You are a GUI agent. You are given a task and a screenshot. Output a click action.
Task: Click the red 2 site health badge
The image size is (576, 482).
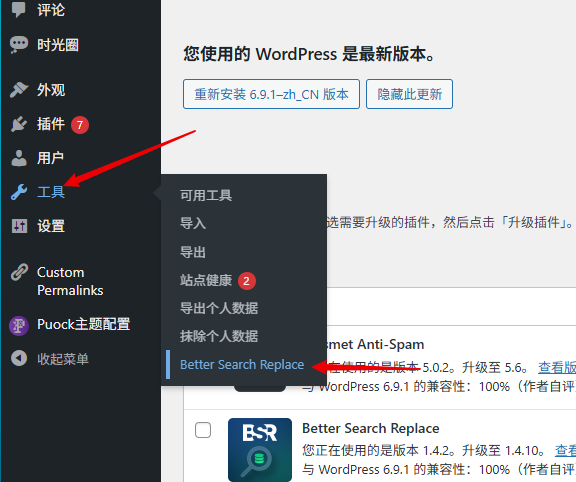click(x=246, y=281)
